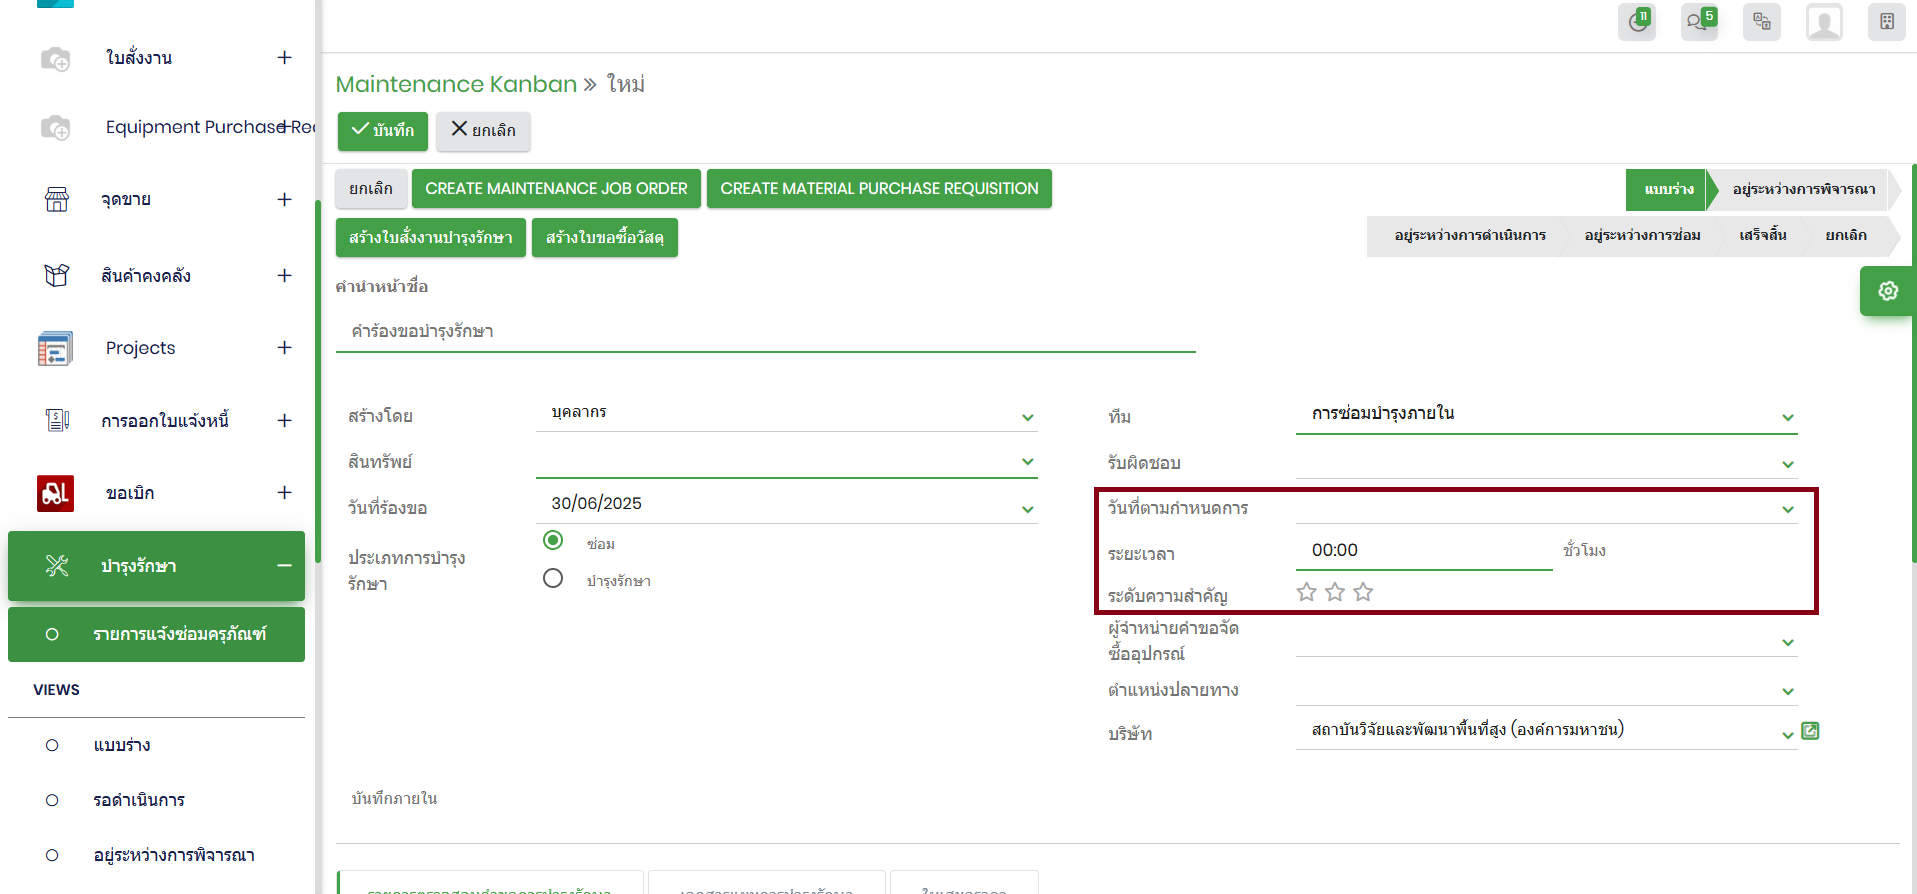
Task: Open the activities clock icon in top bar
Action: (1637, 22)
